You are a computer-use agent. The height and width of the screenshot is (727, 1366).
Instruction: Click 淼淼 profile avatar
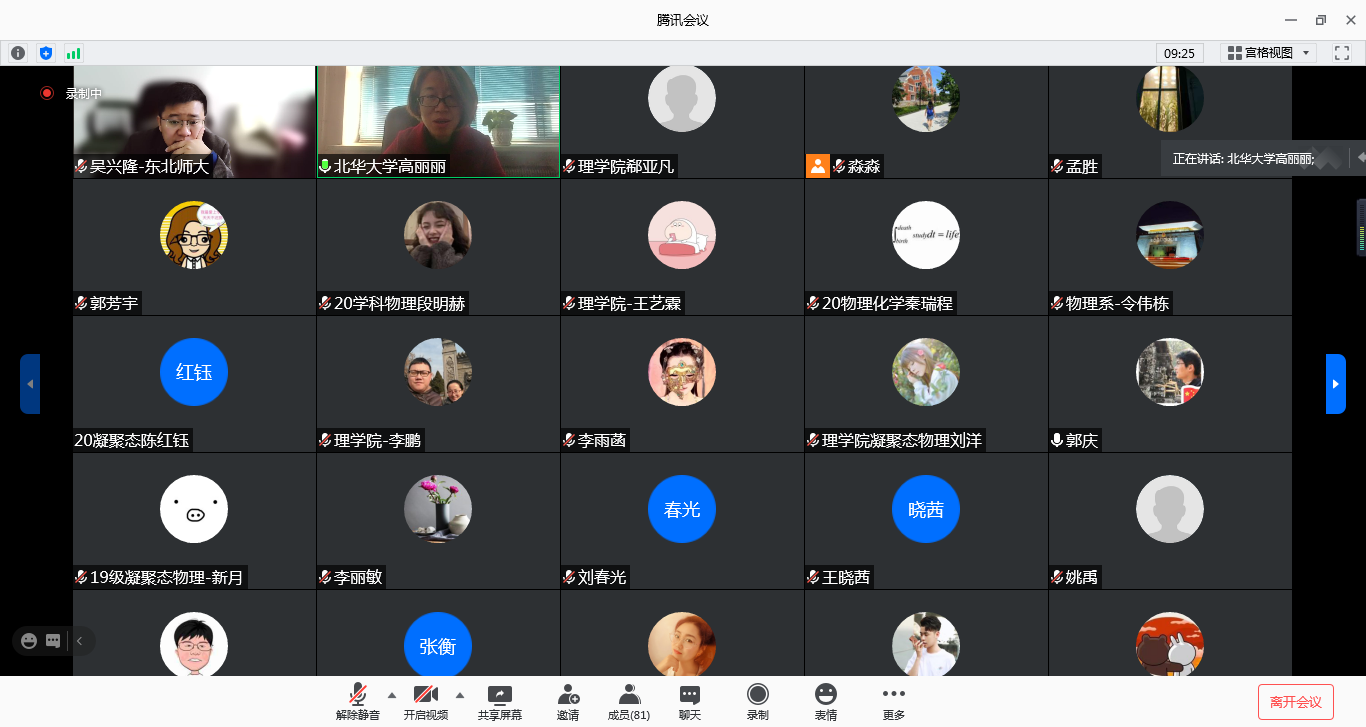926,99
